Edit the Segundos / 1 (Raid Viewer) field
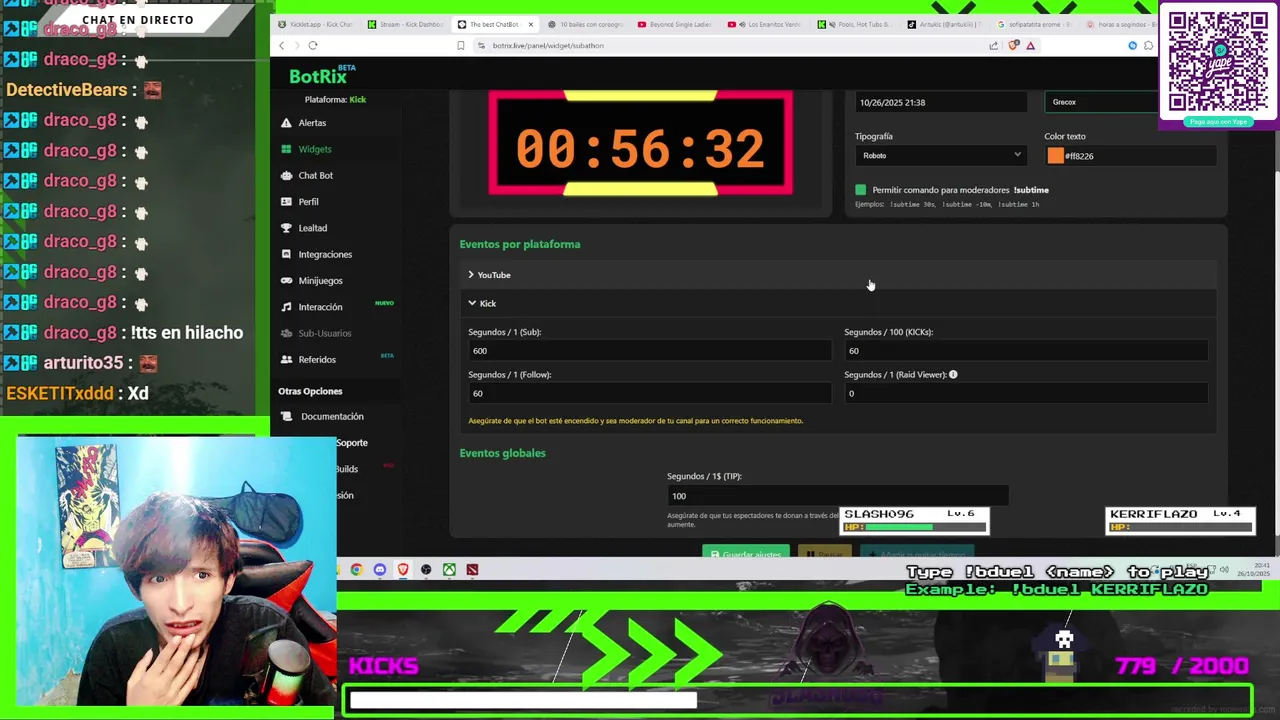The width and height of the screenshot is (1280, 720). [x=1025, y=393]
